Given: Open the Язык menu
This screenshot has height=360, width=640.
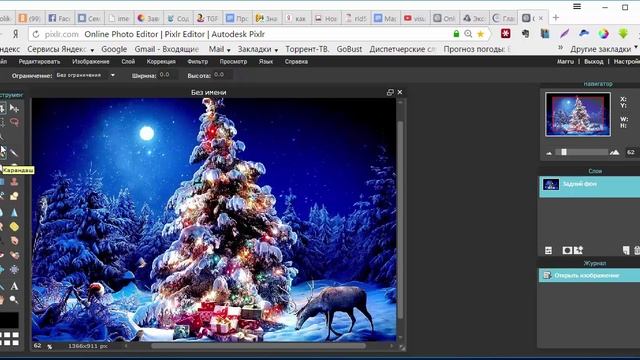Looking at the screenshot, I should tap(266, 62).
